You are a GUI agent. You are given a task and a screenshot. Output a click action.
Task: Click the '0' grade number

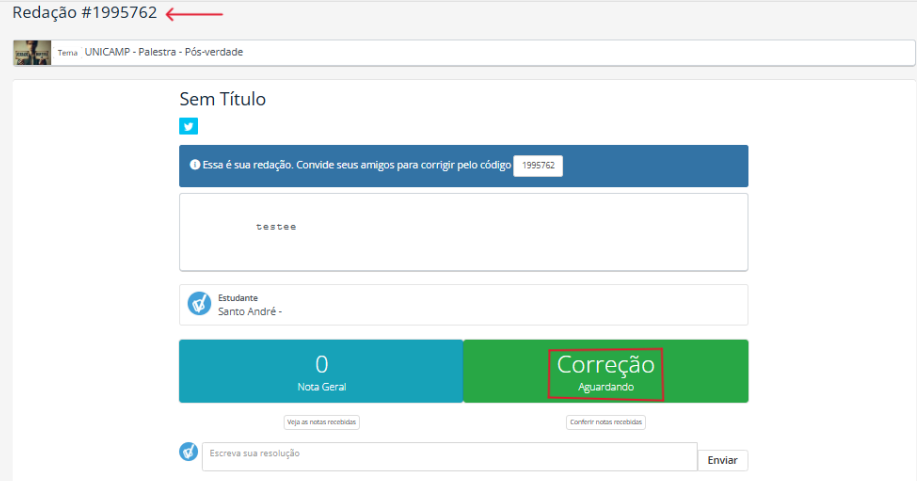tap(322, 365)
